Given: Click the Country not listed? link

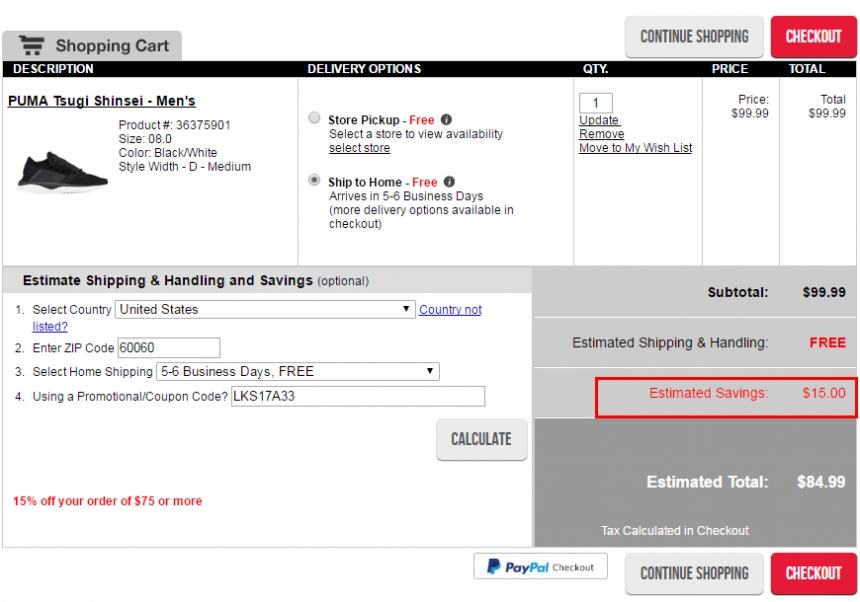Looking at the screenshot, I should coord(450,310).
